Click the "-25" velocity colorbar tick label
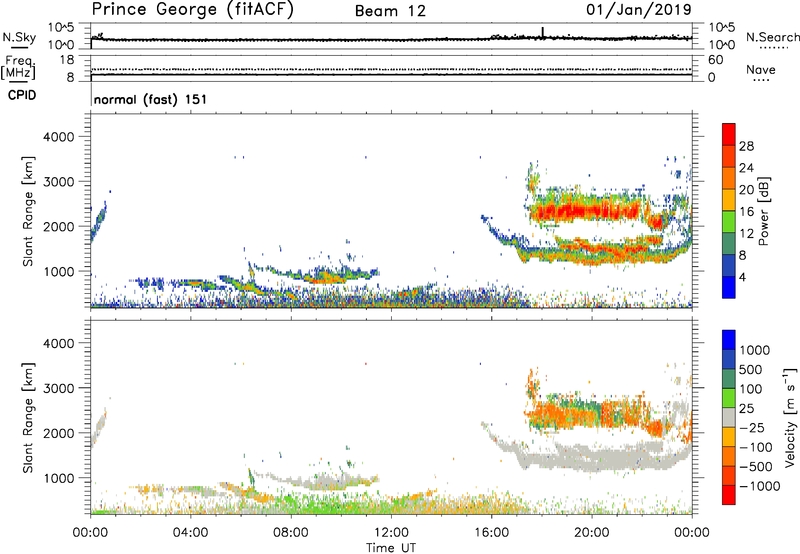800x554 pixels. coord(752,427)
